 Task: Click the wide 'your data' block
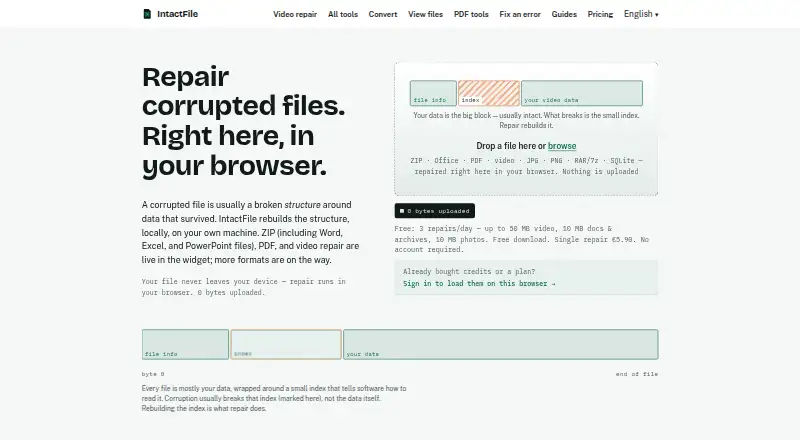501,344
